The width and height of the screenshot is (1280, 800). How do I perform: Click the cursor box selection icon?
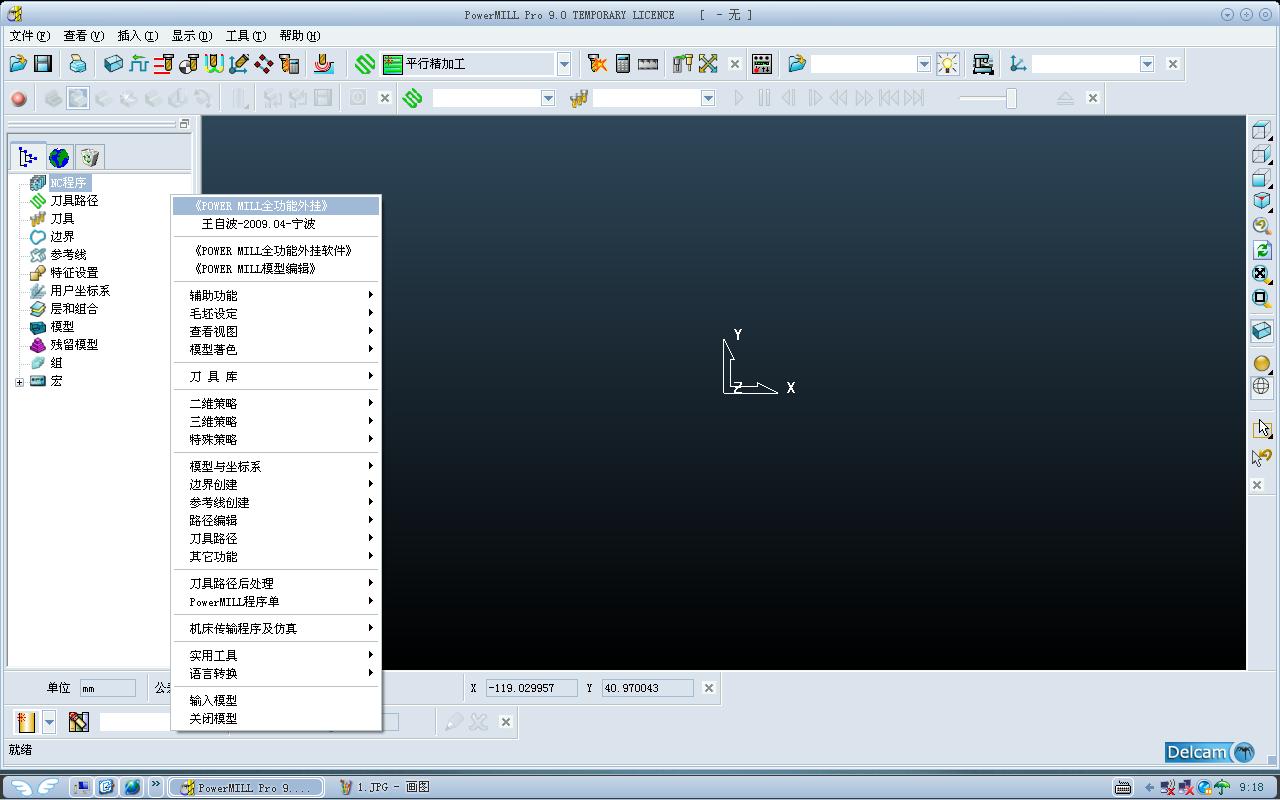point(1261,429)
